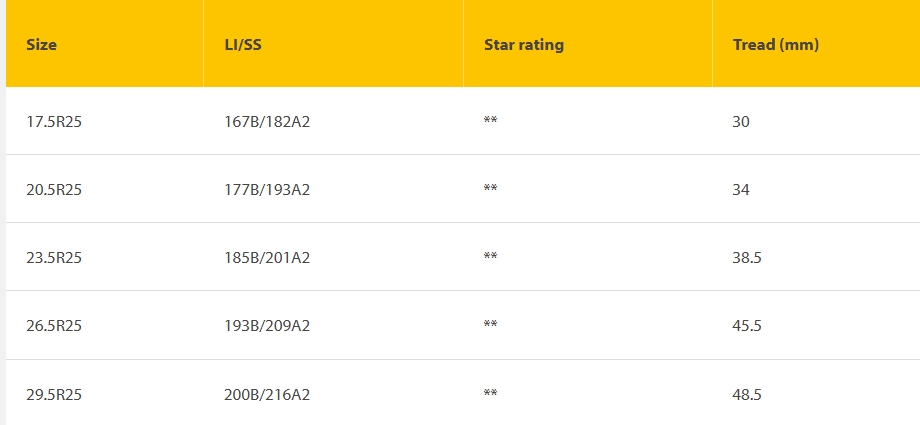
Task: Select the 23.5R25 size cell
Action: (x=54, y=258)
